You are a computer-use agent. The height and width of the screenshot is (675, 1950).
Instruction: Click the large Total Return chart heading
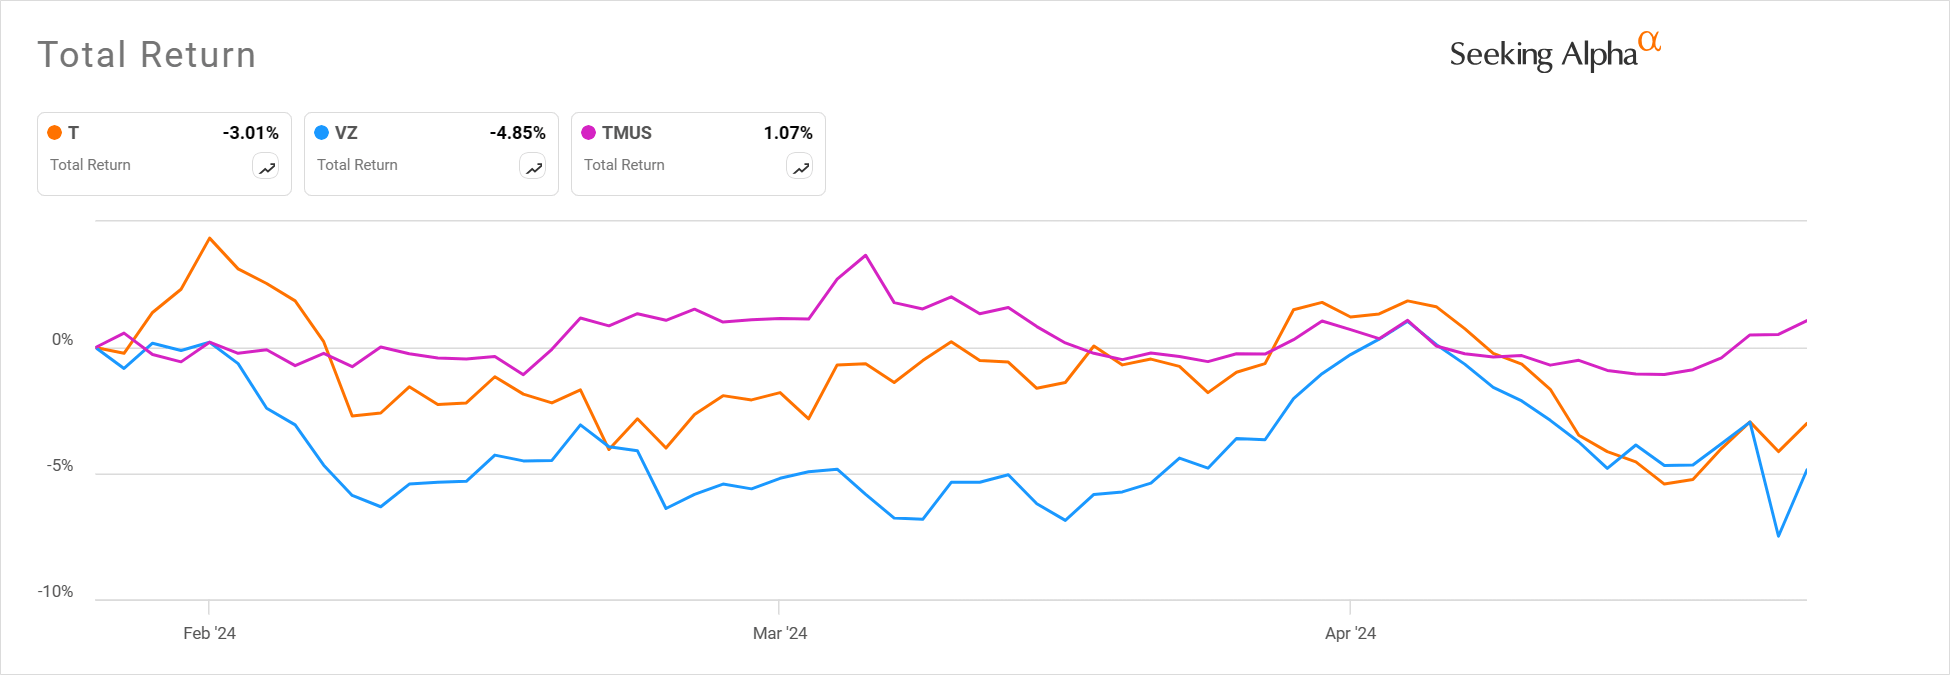(x=147, y=55)
